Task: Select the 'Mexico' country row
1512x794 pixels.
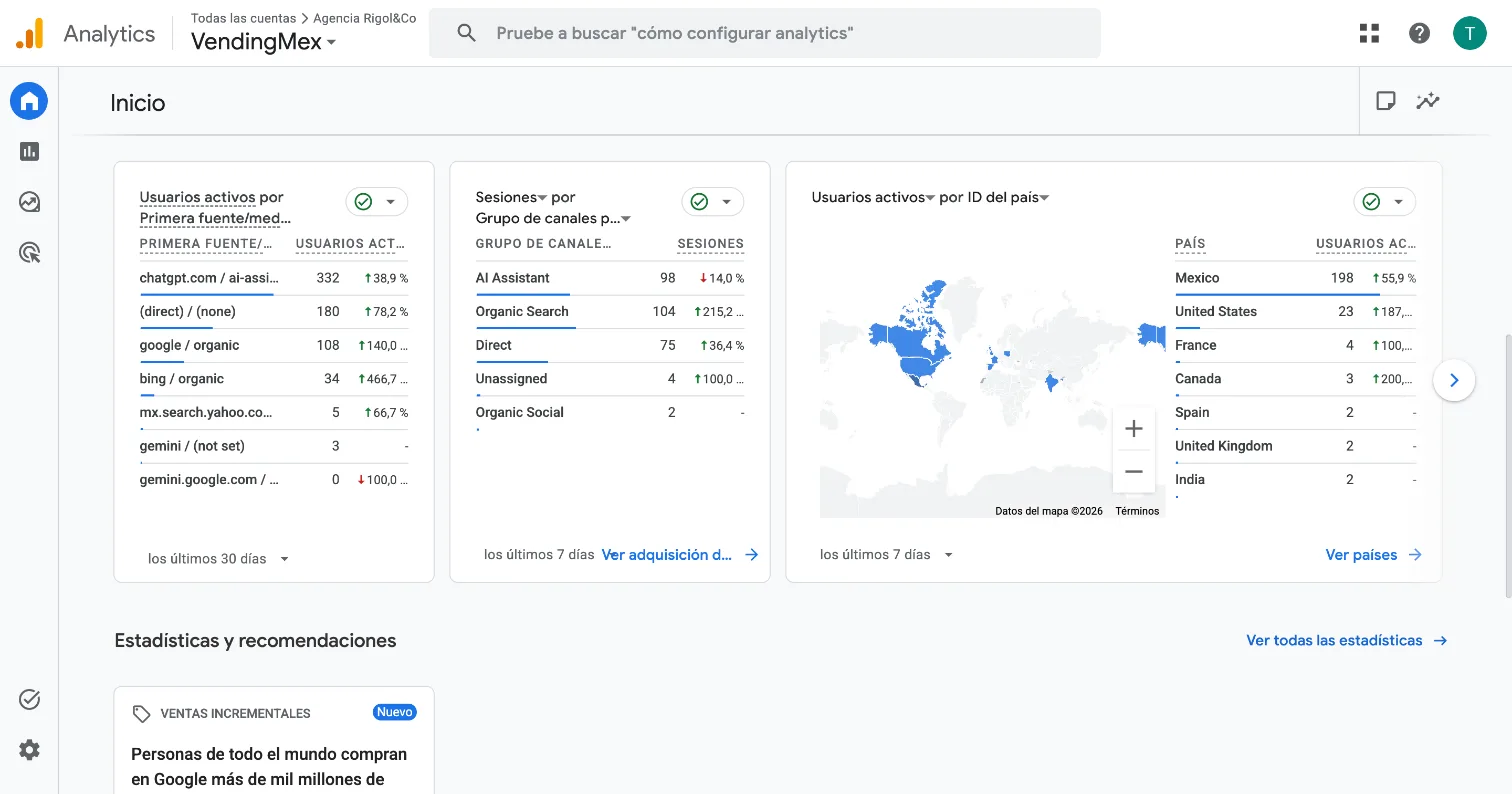Action: 1295,278
